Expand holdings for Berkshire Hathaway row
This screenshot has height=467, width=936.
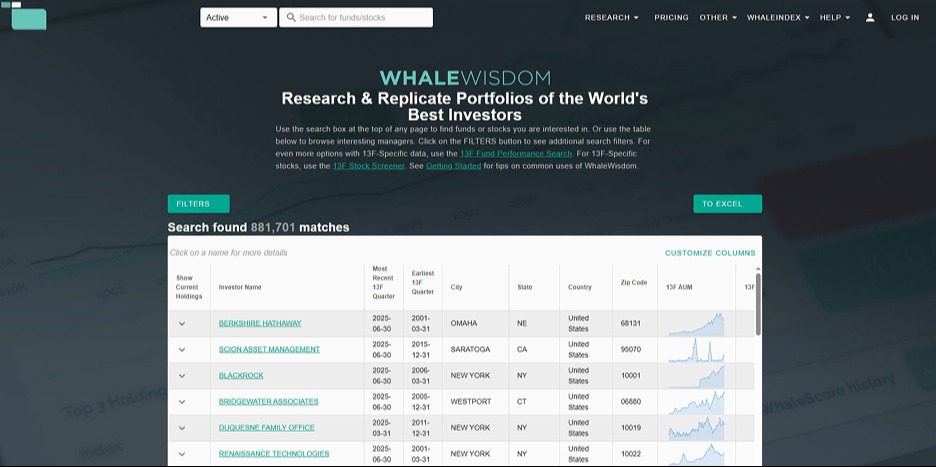coord(182,324)
